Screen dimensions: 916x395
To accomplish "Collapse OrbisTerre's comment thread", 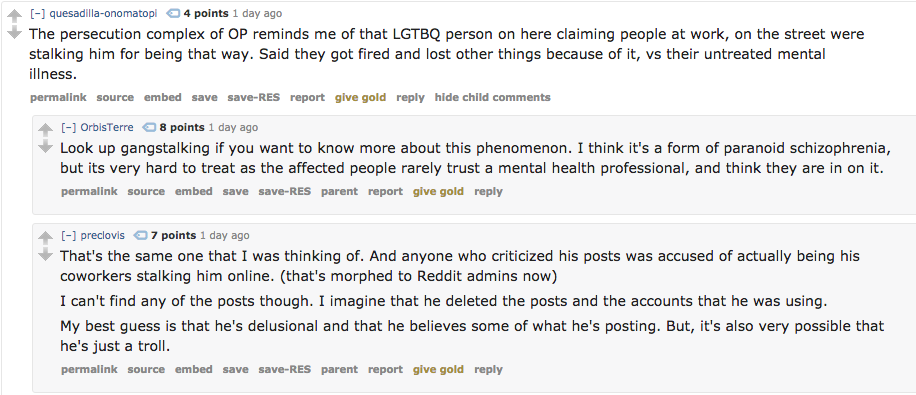I will click(x=68, y=127).
